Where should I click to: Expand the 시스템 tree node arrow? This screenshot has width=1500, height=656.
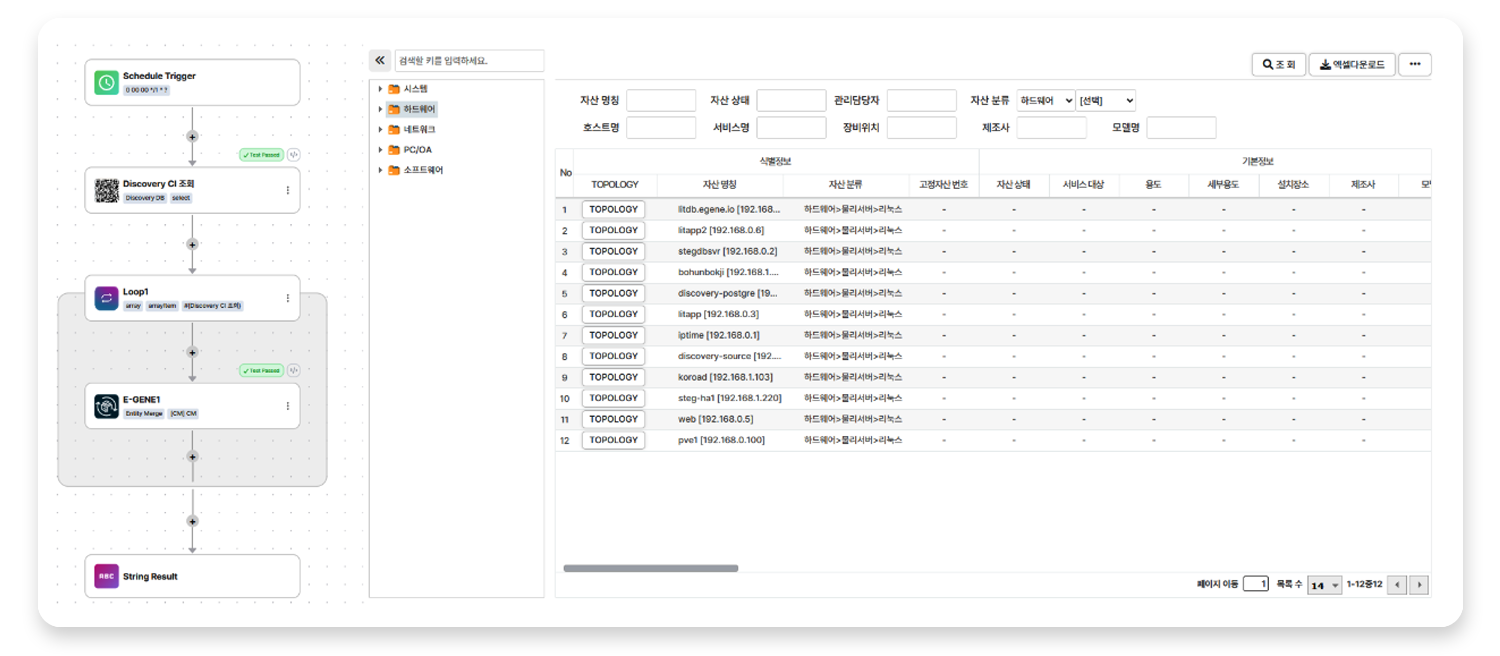(380, 89)
